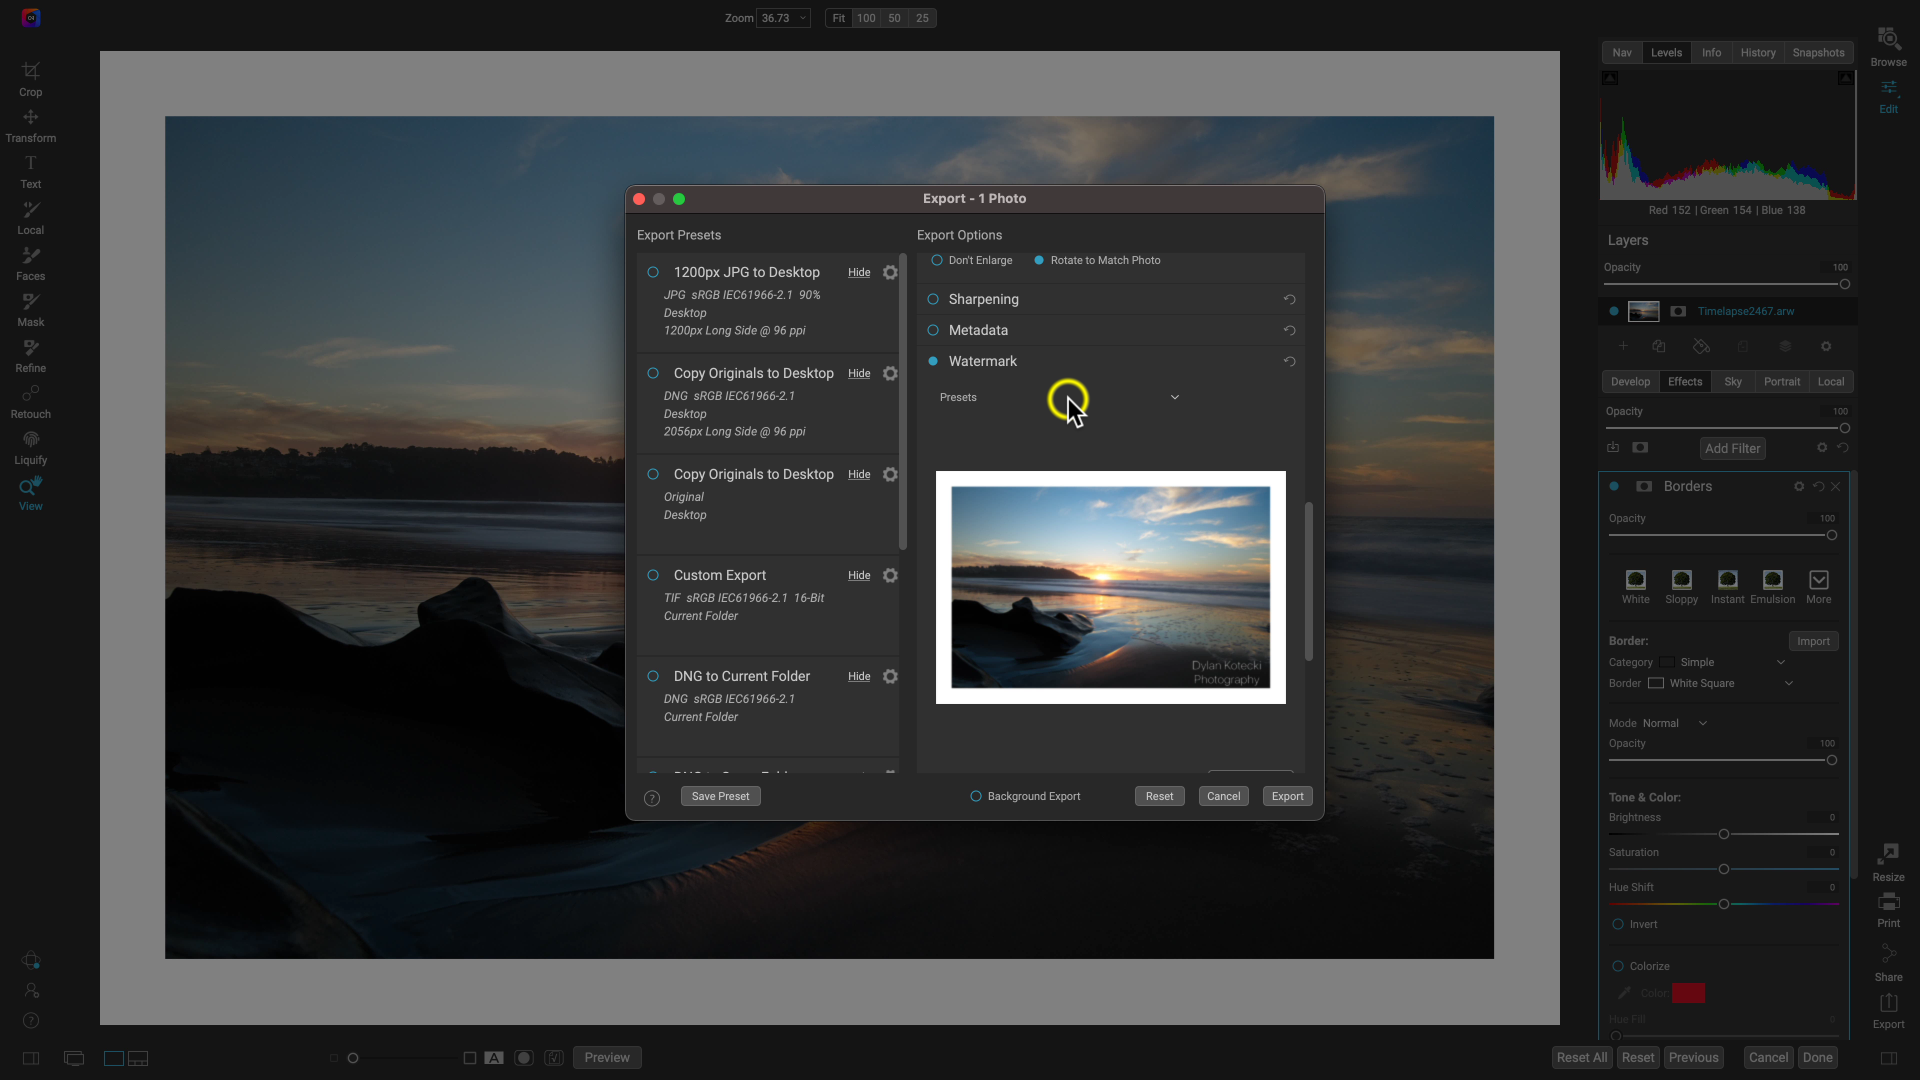Click Hide link for Custom Export preset
1920x1080 pixels.
pos(859,576)
